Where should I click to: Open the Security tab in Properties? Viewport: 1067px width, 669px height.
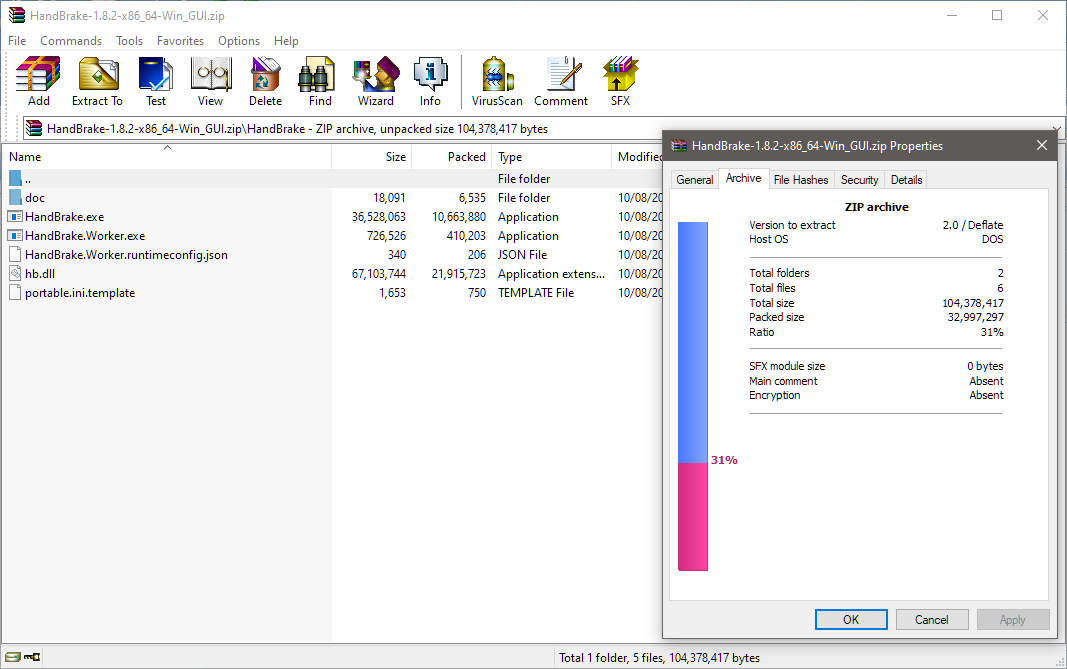859,180
